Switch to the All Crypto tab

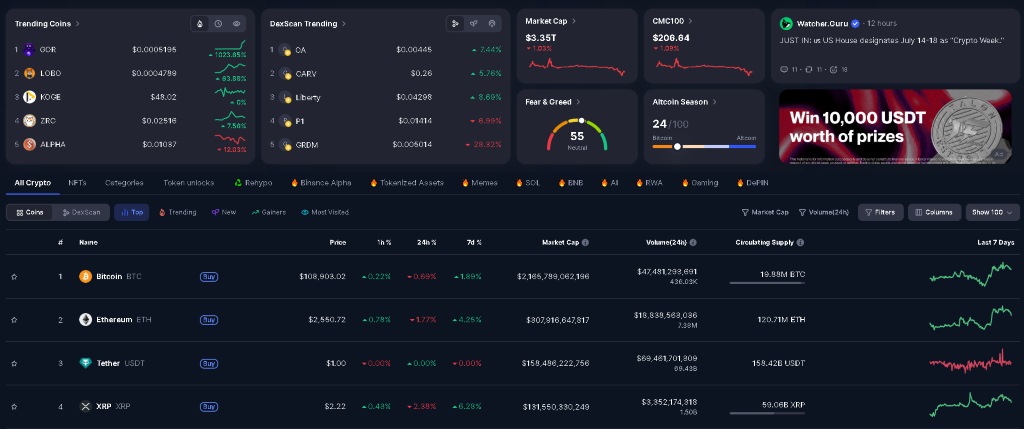(x=33, y=183)
